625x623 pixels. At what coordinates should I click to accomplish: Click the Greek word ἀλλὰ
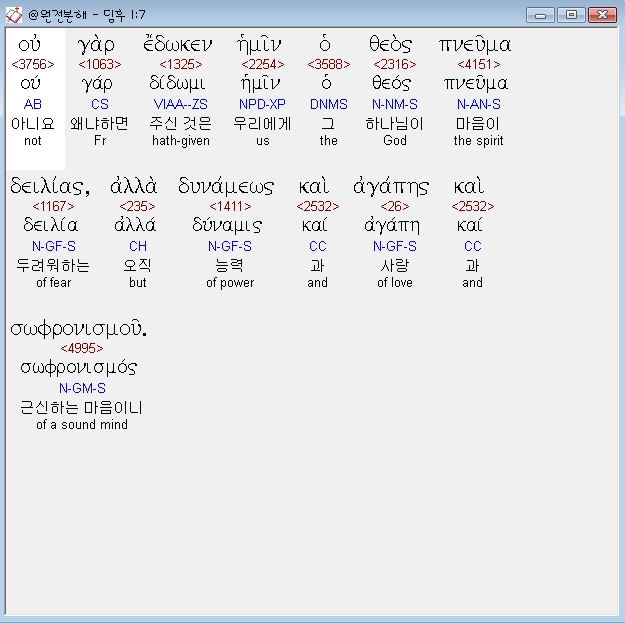134,186
